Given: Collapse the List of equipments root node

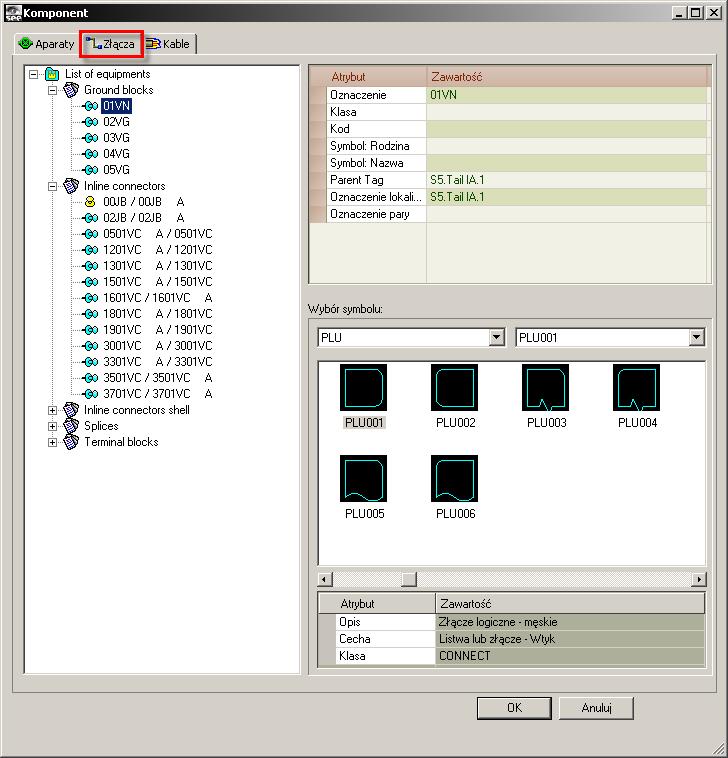Looking at the screenshot, I should pyautogui.click(x=33, y=74).
